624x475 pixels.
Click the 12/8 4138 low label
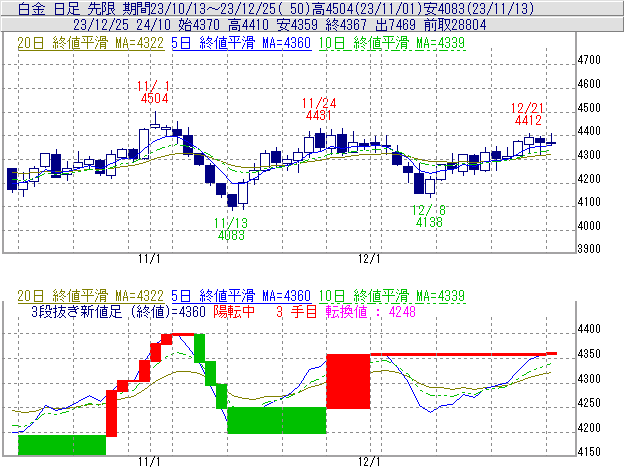[429, 216]
